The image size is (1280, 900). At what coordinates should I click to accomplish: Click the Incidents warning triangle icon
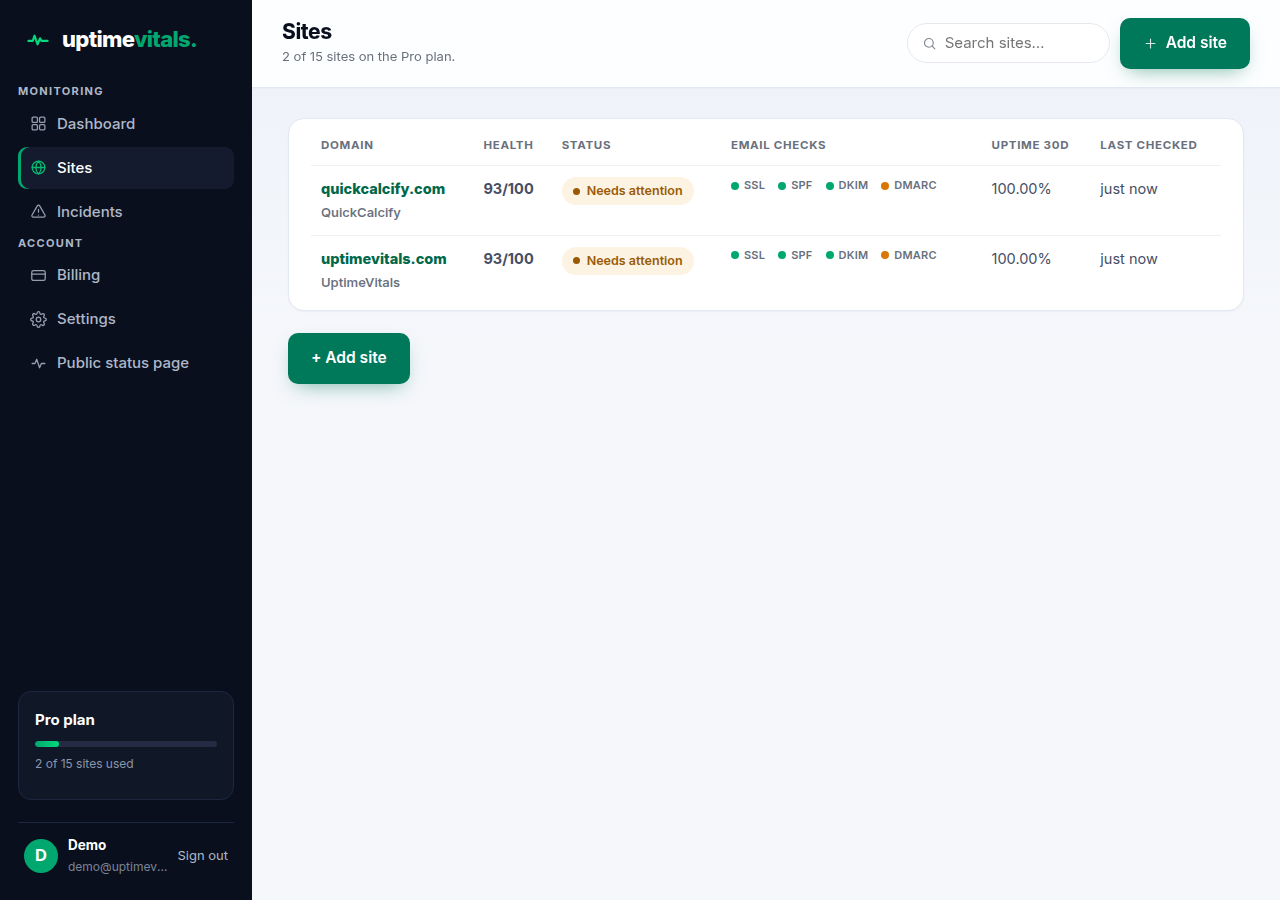[x=39, y=212]
